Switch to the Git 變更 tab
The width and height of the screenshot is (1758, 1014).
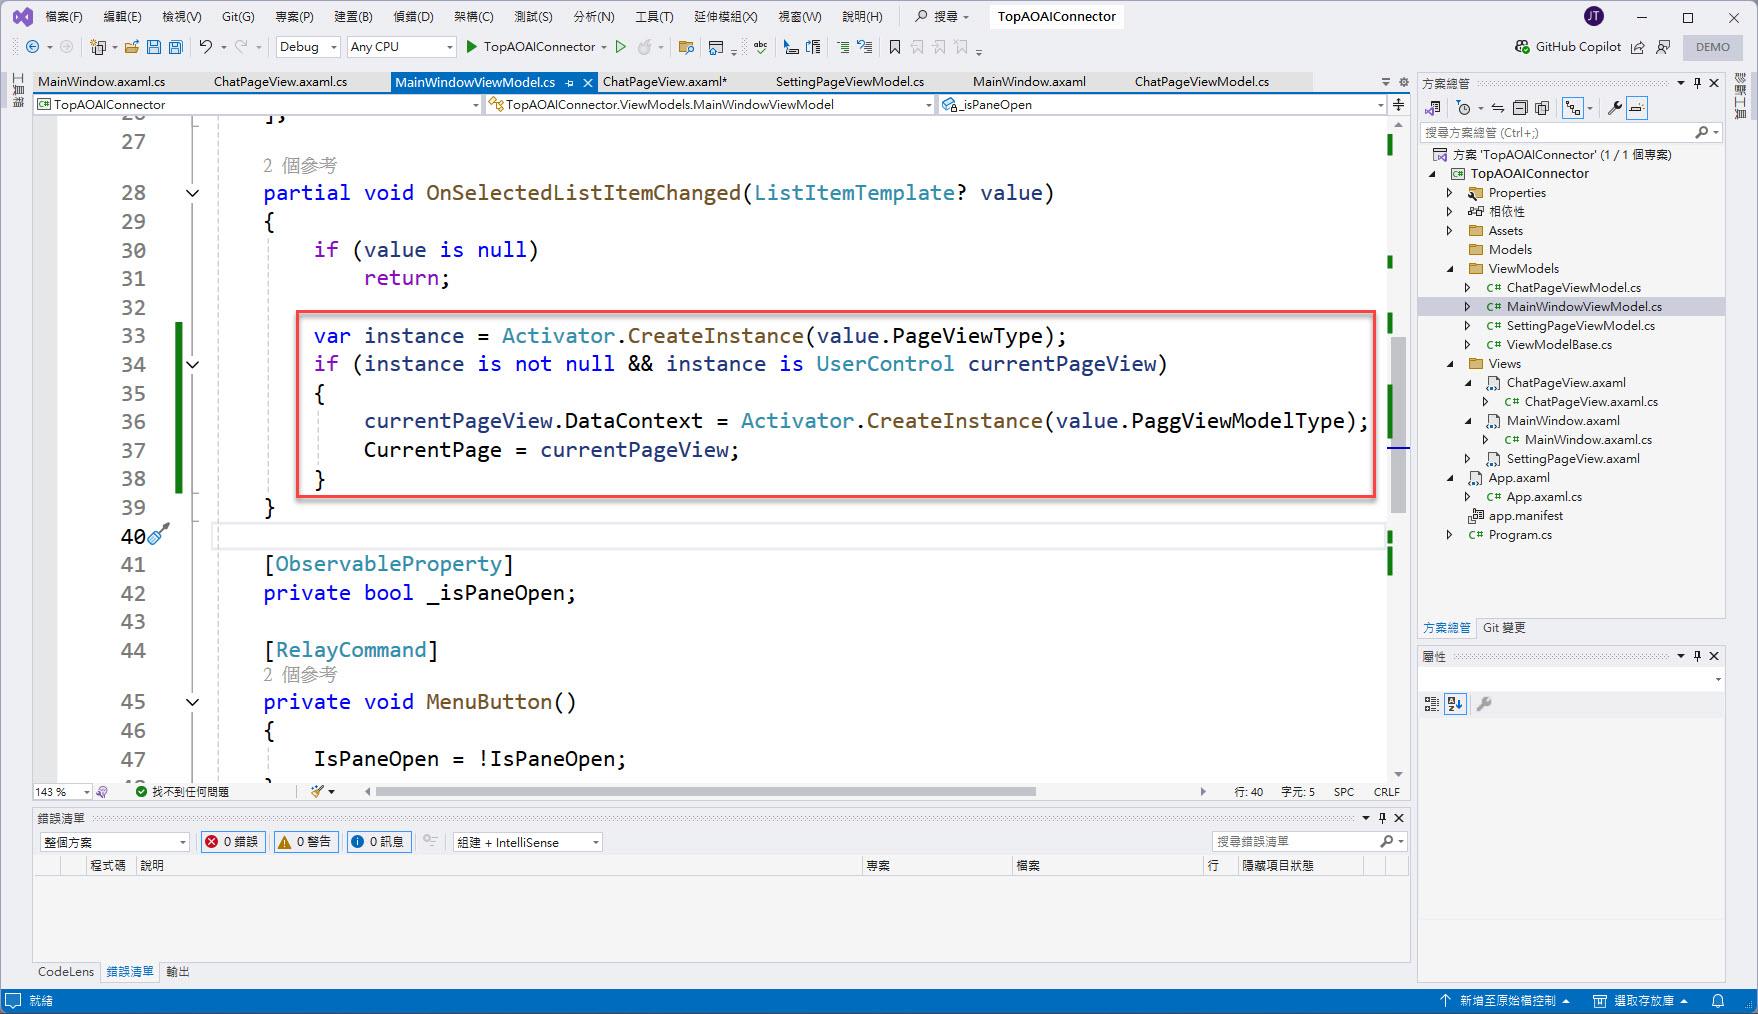[x=1504, y=628]
